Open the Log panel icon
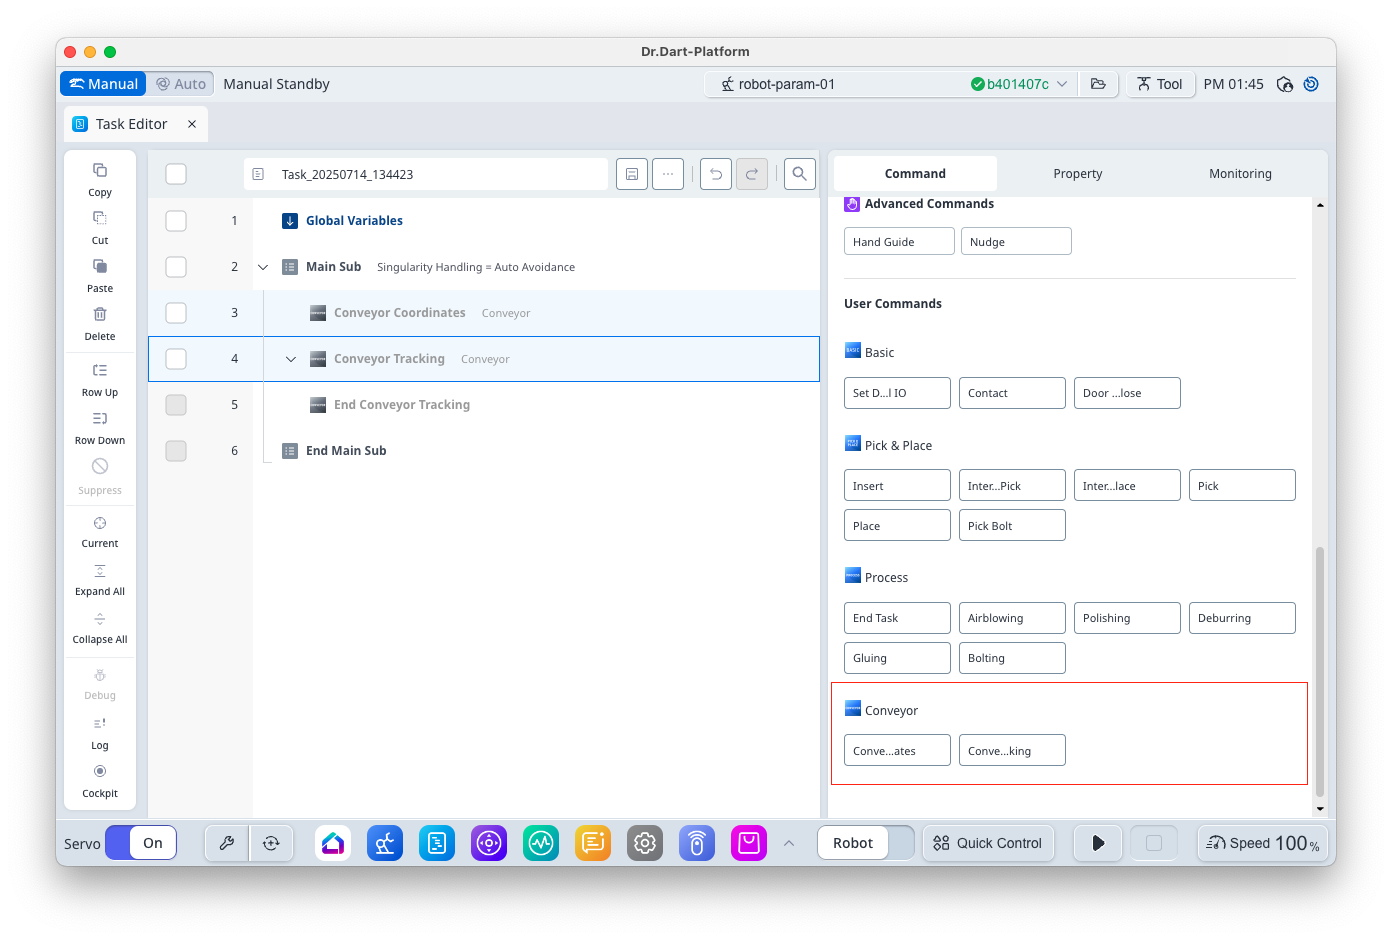The image size is (1392, 940). [100, 724]
